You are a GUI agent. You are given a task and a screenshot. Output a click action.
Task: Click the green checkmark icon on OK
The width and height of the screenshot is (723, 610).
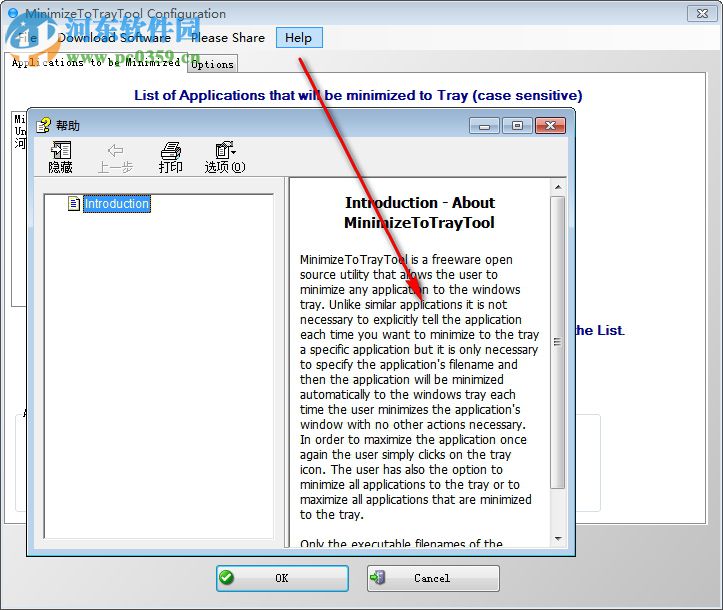(x=226, y=577)
